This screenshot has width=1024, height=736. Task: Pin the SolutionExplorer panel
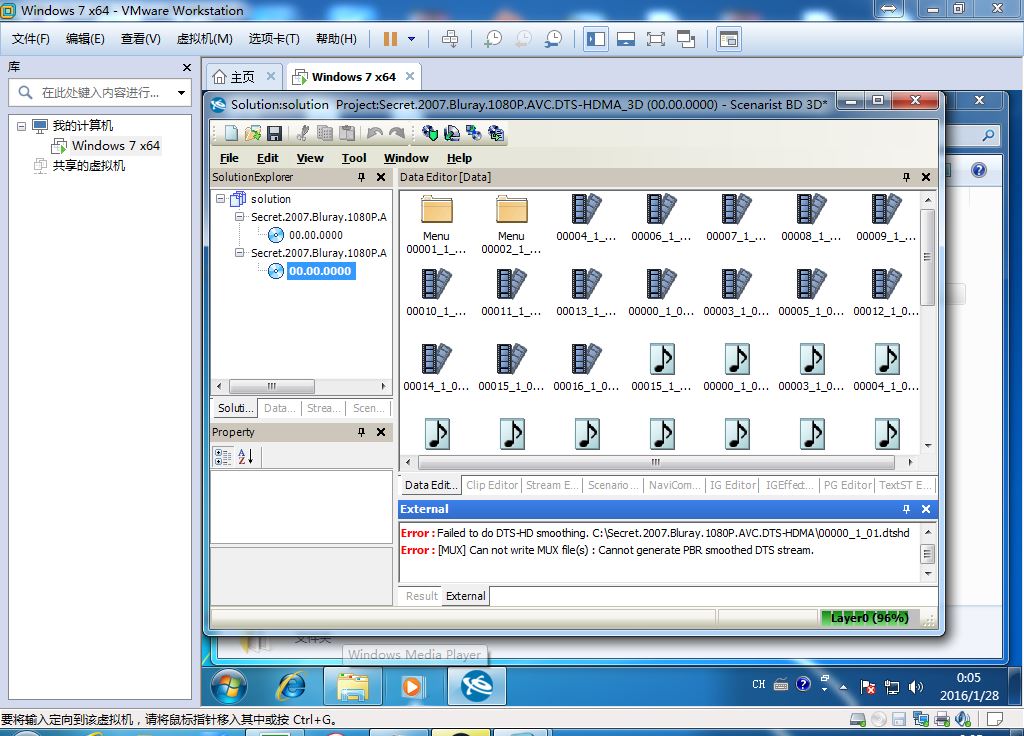361,177
